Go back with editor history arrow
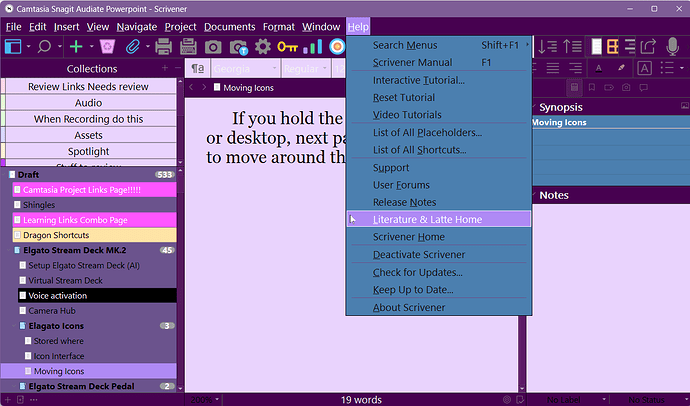This screenshot has height=406, width=690. [191, 88]
